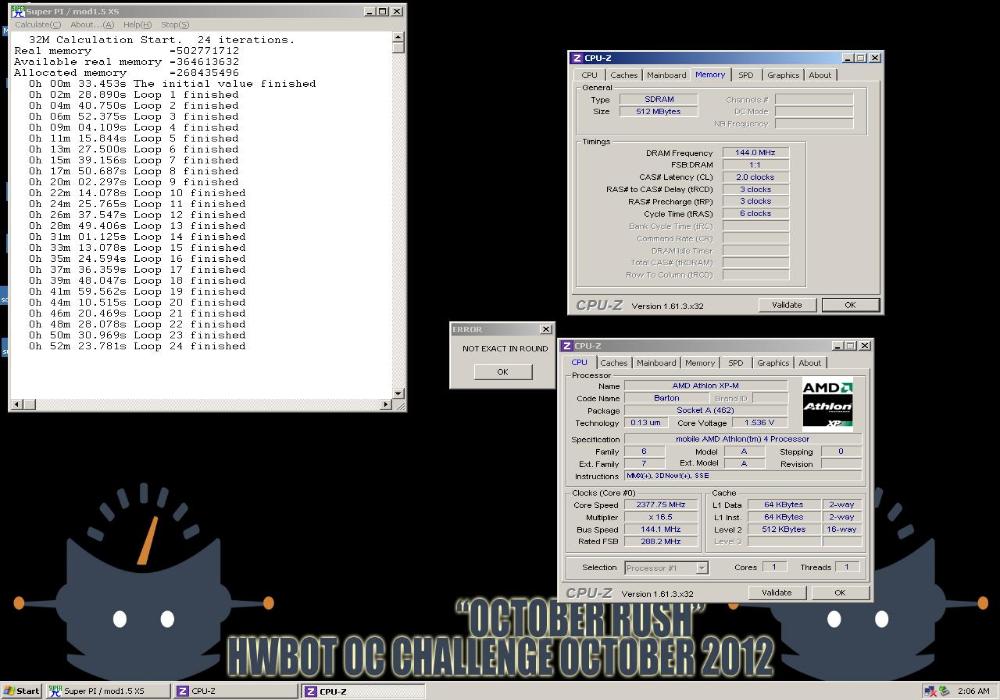Screen dimensions: 1000x700
Task: Open the Calculate menu in Super PI
Action: [x=38, y=24]
